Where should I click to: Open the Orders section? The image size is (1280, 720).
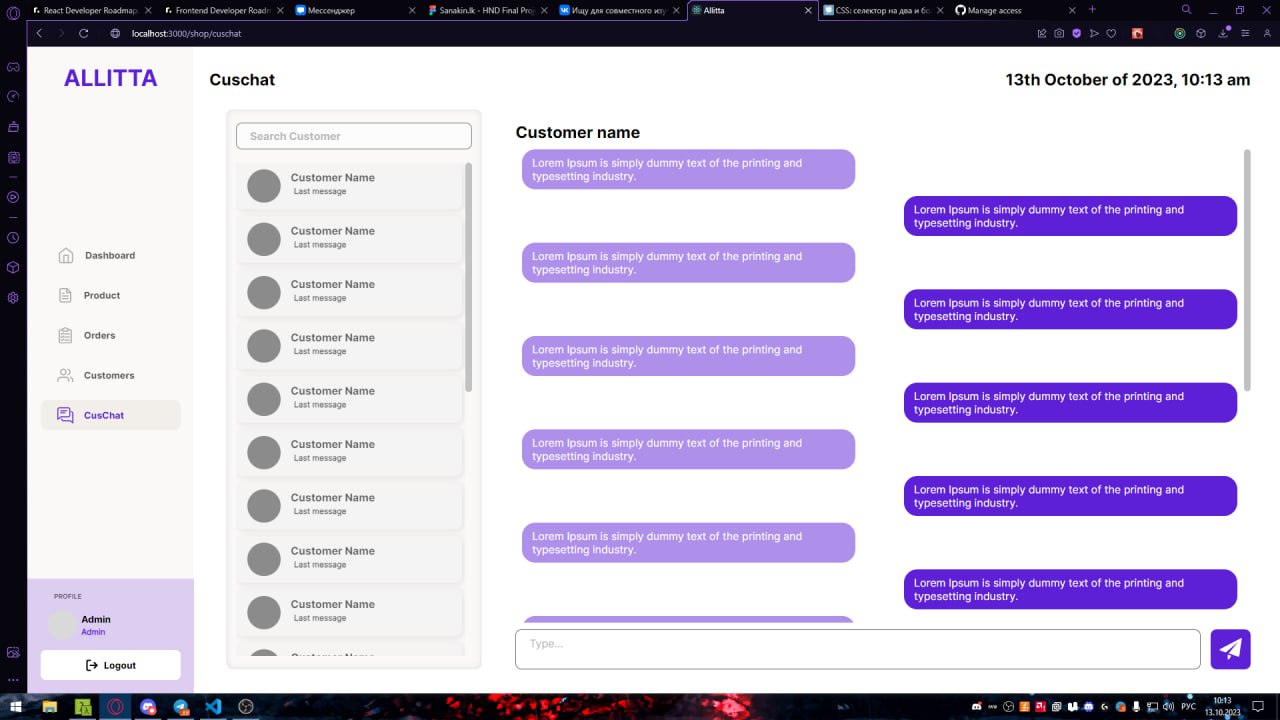coord(110,336)
